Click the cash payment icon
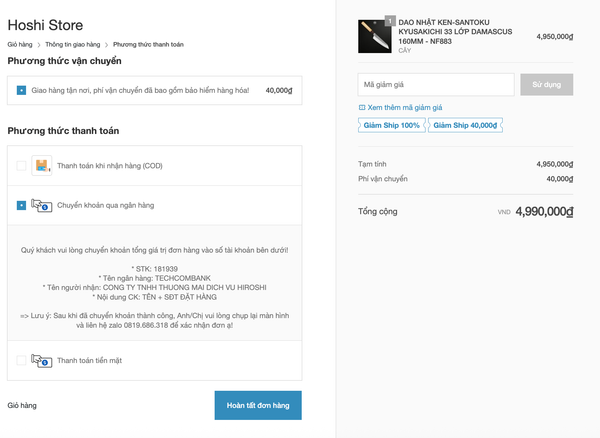 (41, 360)
